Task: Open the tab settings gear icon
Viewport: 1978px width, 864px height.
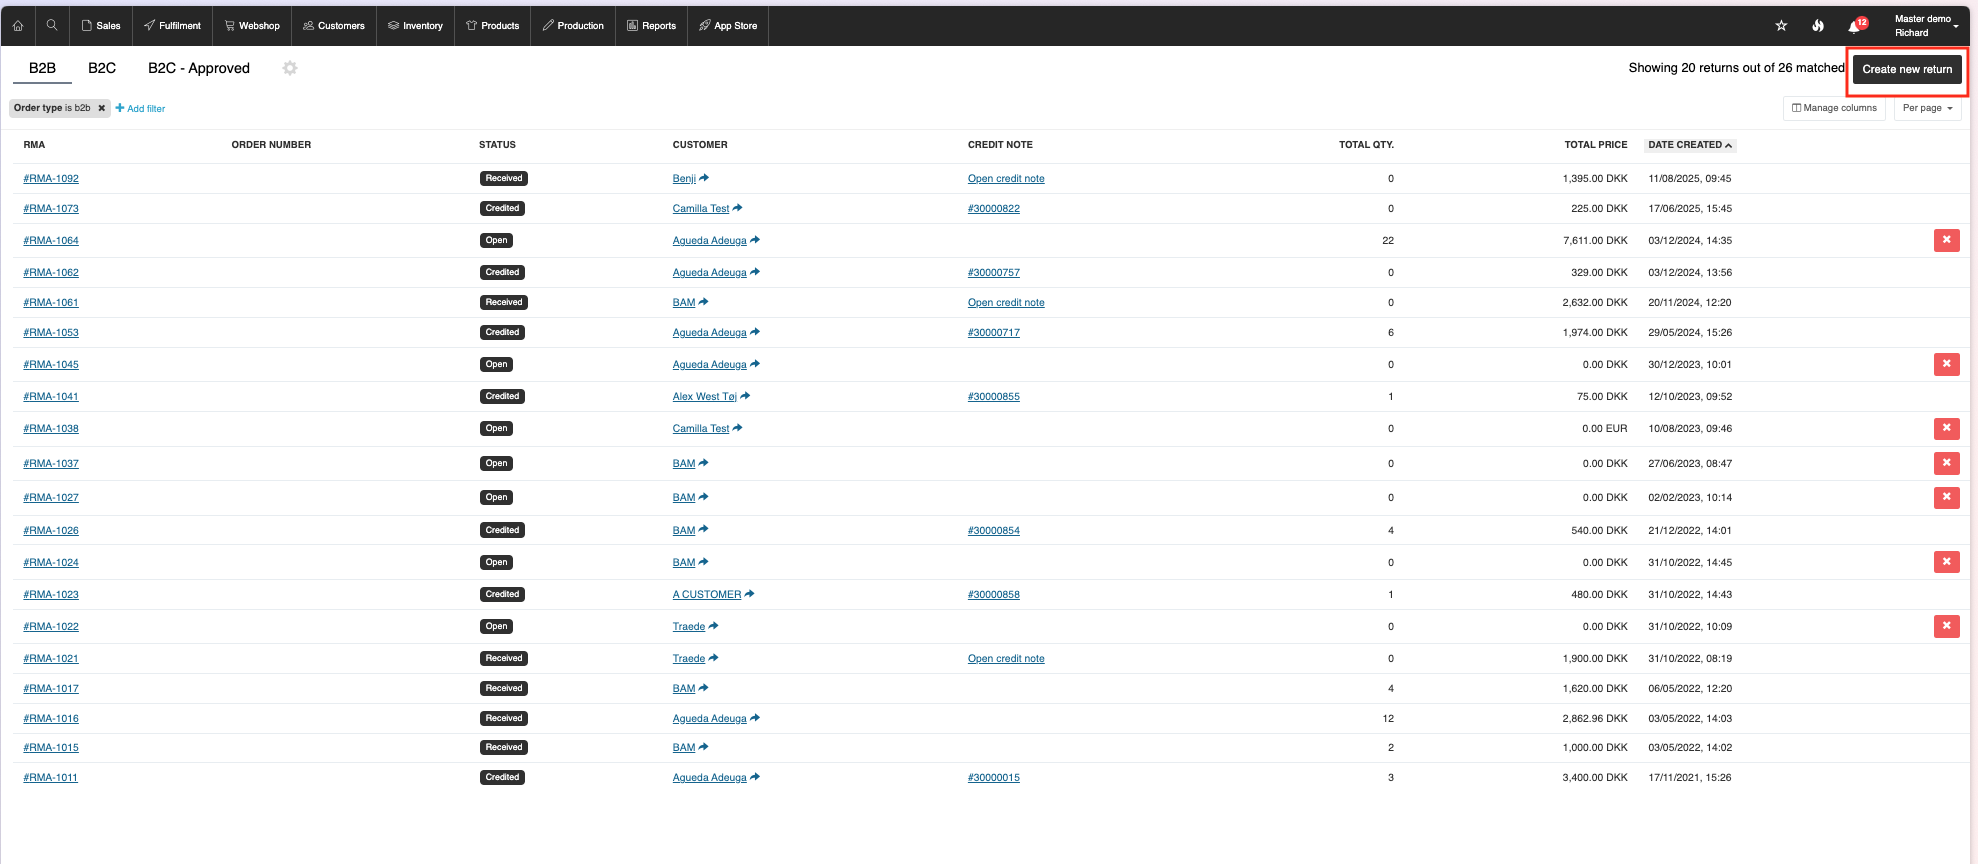Action: [290, 68]
